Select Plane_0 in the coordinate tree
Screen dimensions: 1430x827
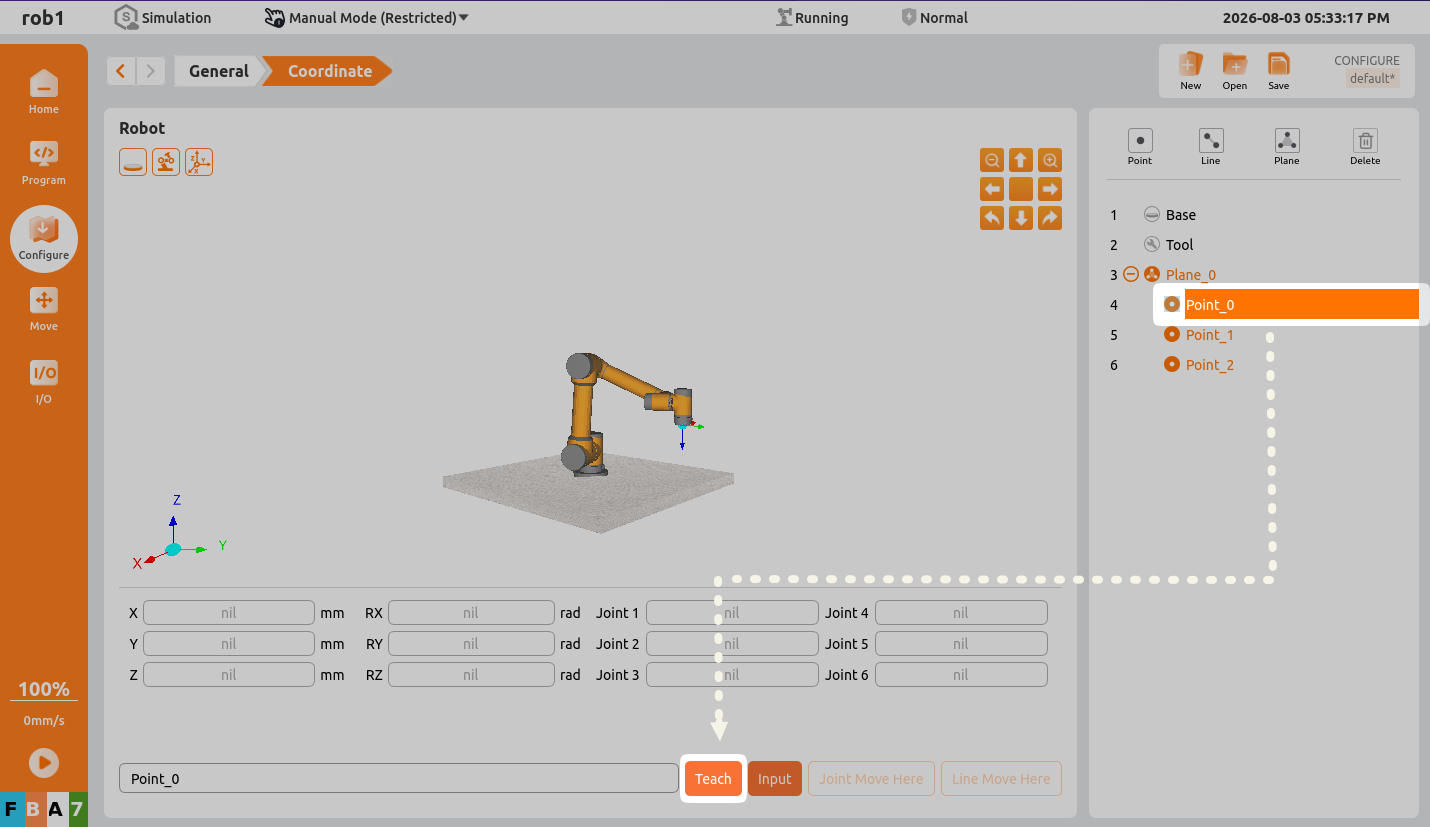[x=1191, y=275]
